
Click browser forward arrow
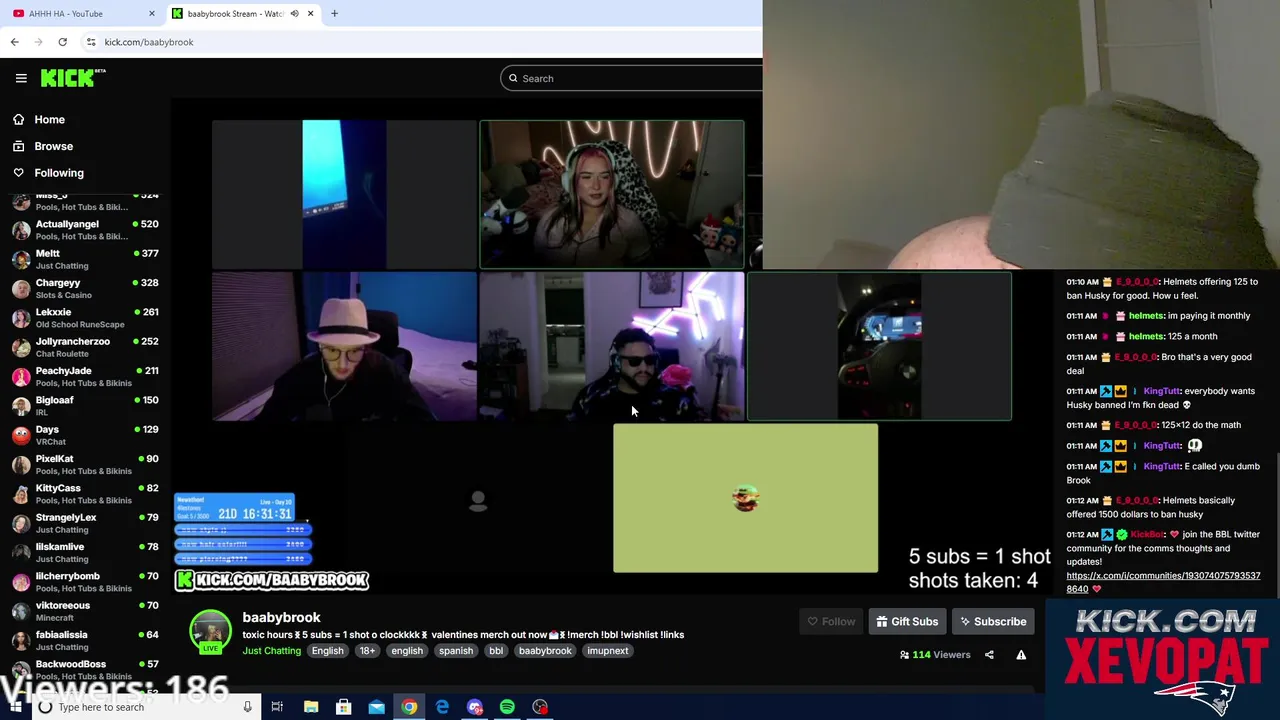(x=39, y=42)
